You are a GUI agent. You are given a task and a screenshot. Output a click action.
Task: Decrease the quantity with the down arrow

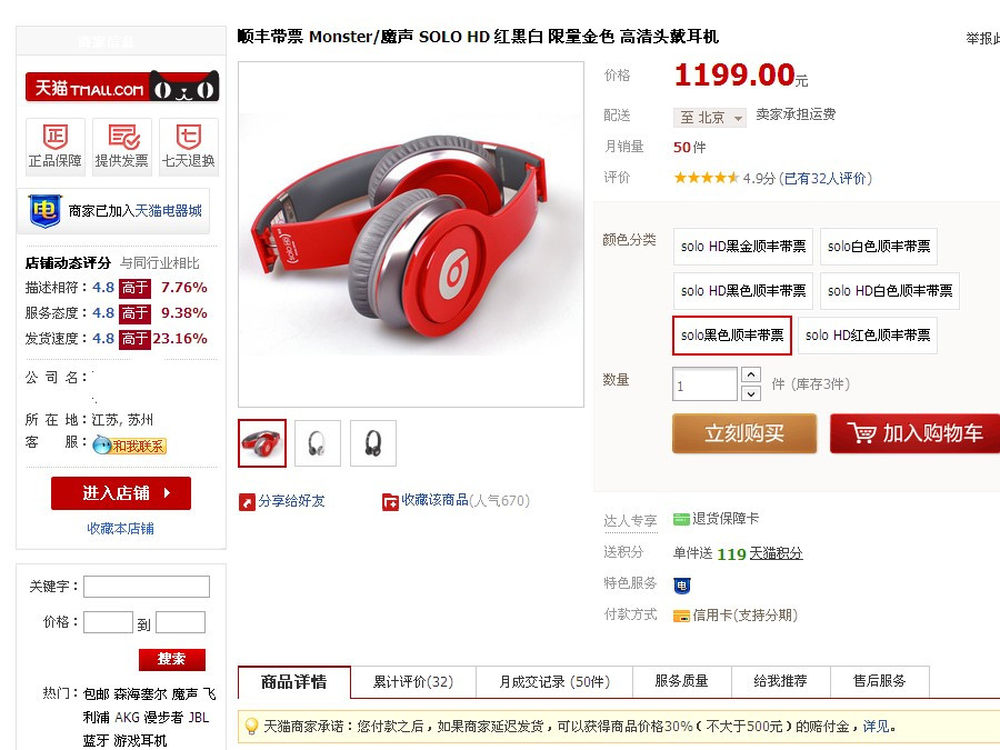(x=751, y=393)
